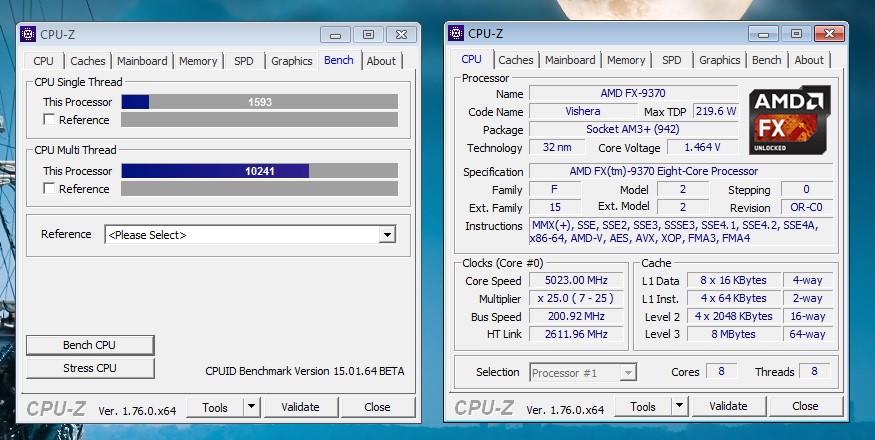
Task: Click Multi Thread This Processor bar 10241
Action: coord(259,171)
